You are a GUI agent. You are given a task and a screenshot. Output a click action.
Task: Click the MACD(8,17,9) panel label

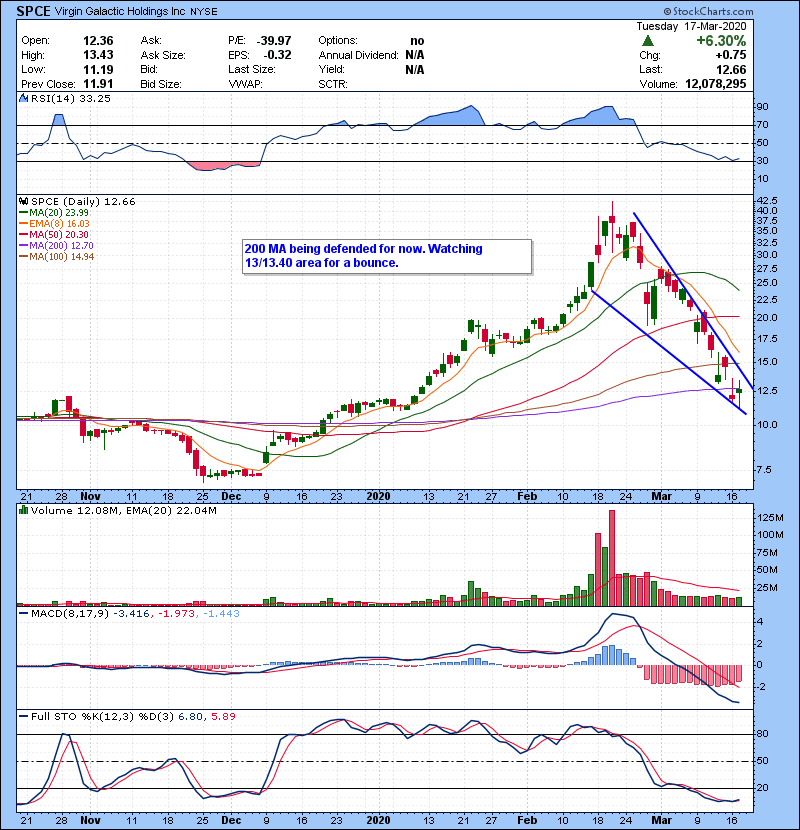(x=70, y=614)
